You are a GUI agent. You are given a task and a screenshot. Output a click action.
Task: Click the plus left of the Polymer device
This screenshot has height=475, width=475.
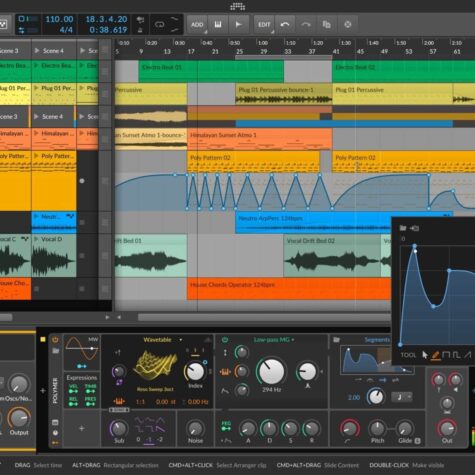tap(43, 390)
